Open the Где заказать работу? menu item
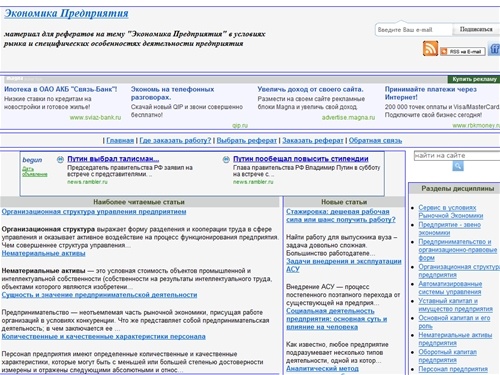Viewport: 500px width, 375px height. point(175,140)
